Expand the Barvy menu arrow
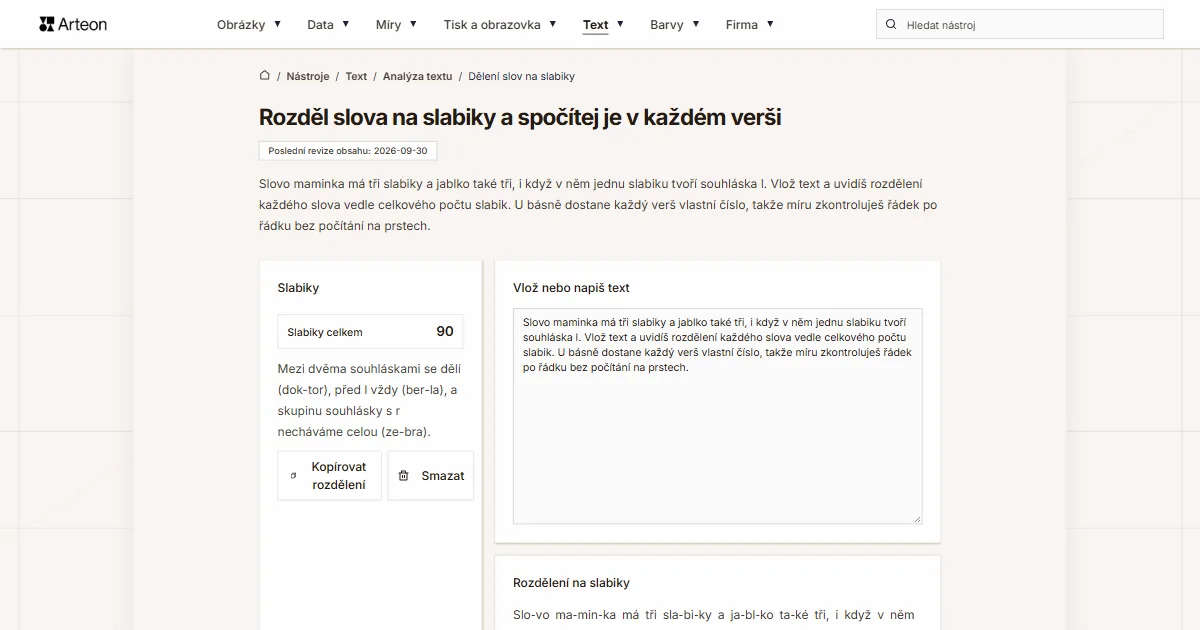 (696, 24)
